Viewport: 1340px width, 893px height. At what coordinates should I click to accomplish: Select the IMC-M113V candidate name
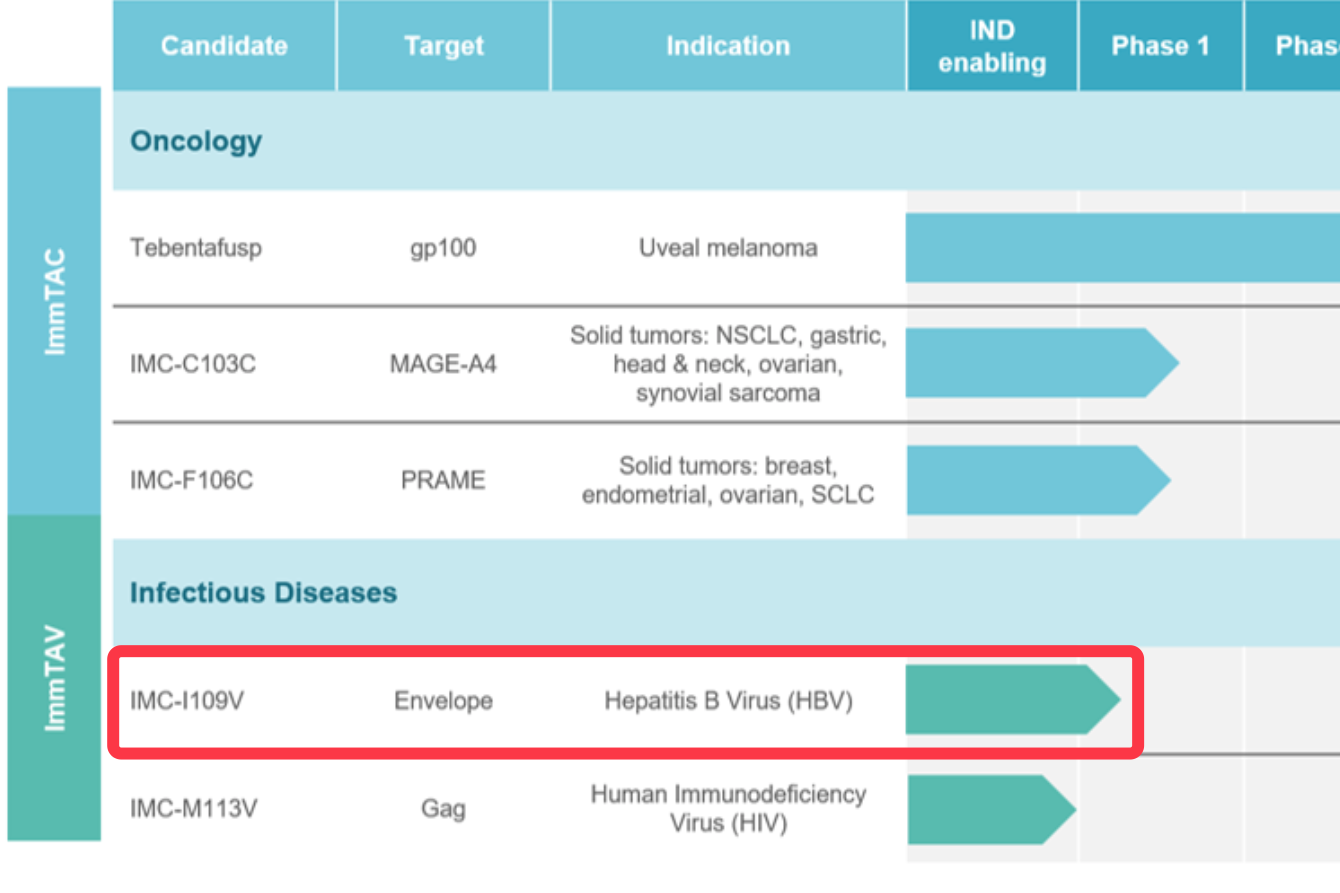[x=193, y=809]
